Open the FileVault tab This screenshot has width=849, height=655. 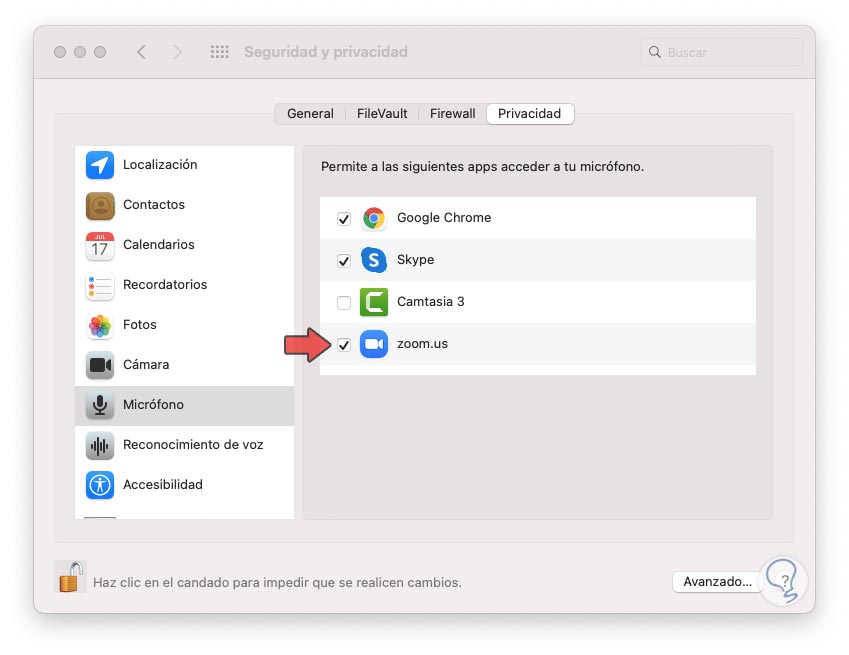pos(382,114)
